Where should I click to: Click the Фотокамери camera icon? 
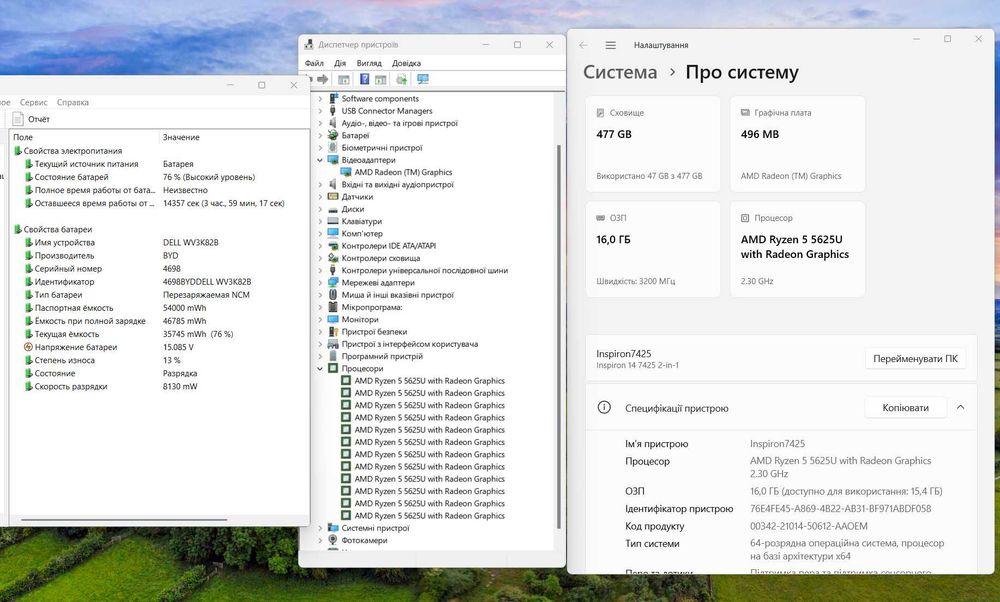pos(332,540)
